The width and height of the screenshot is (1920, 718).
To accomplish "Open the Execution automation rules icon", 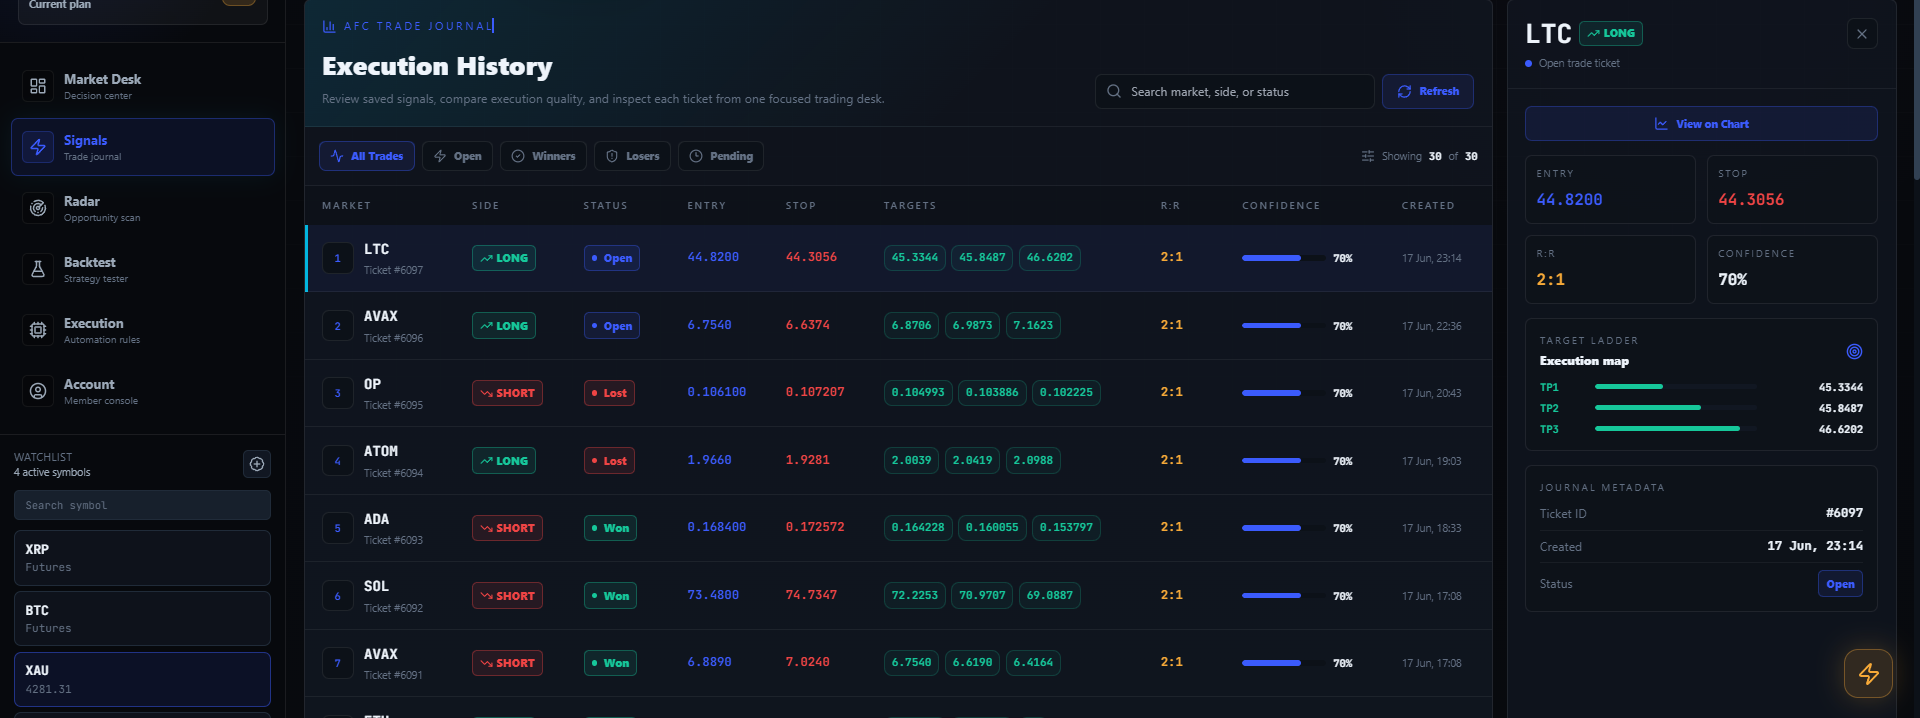I will click(x=38, y=330).
